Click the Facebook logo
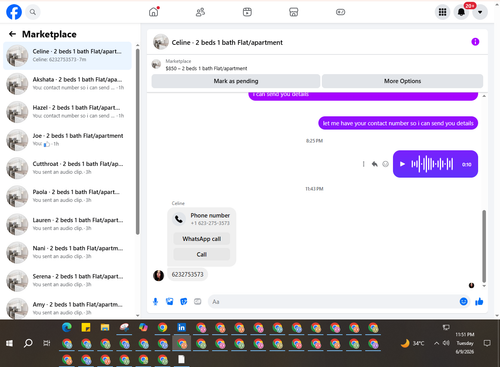This screenshot has width=500, height=367. click(14, 12)
